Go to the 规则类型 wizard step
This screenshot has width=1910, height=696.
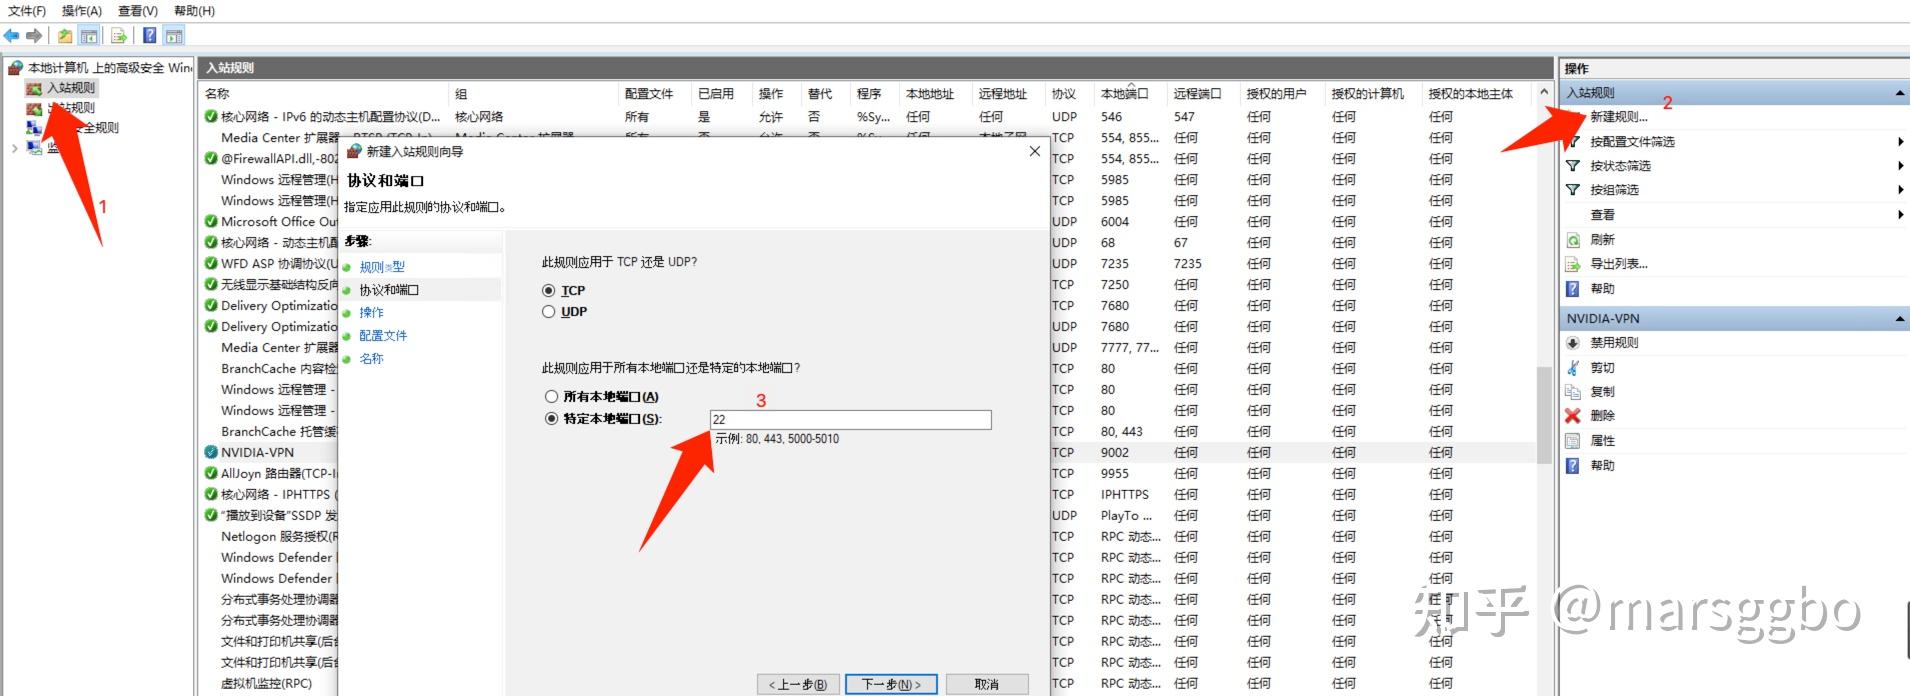point(382,267)
